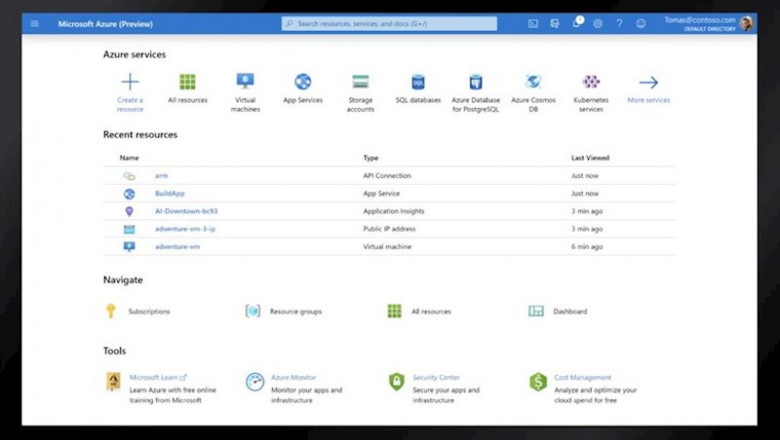Screen dimensions: 780x440
Task: Open the Cost Management link
Action: (x=583, y=377)
